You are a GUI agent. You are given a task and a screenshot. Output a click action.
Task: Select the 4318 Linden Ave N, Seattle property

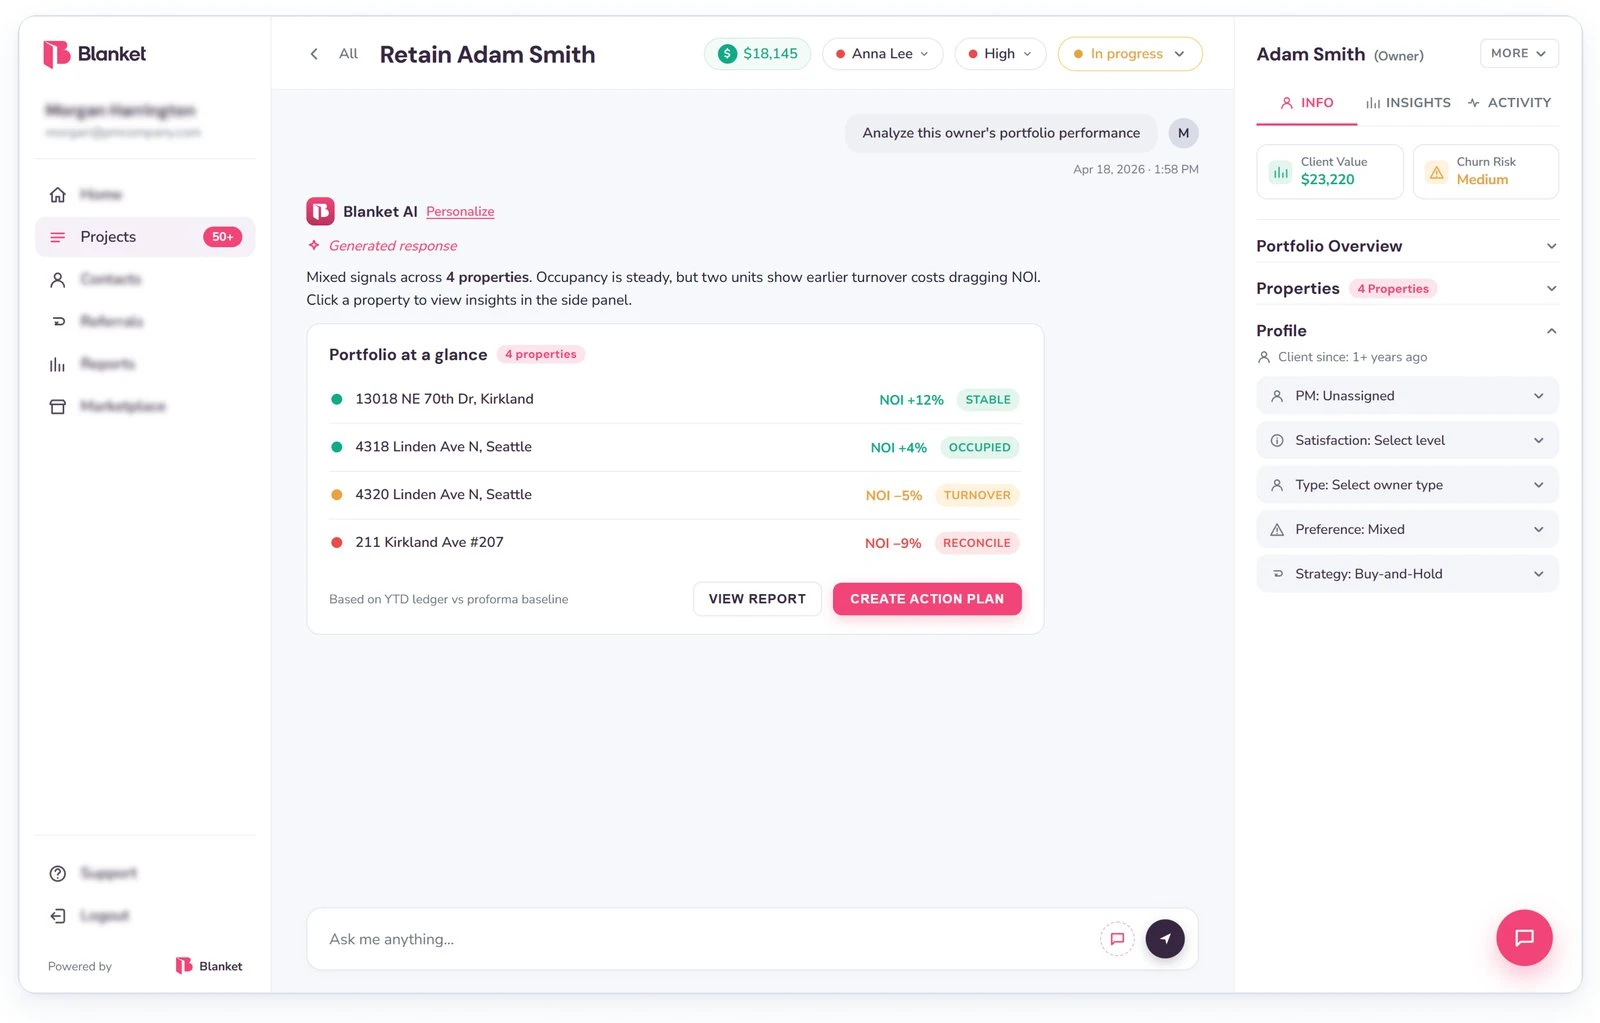coord(675,447)
